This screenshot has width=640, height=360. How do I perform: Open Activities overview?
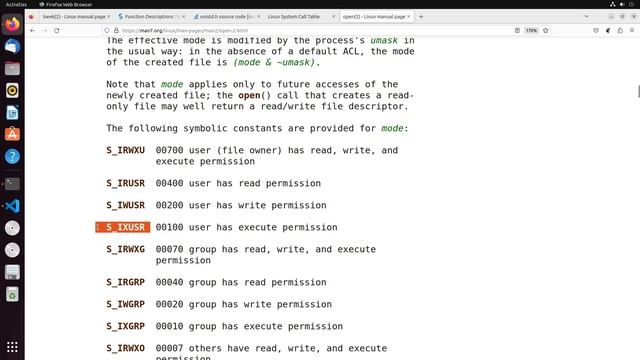(x=16, y=4)
